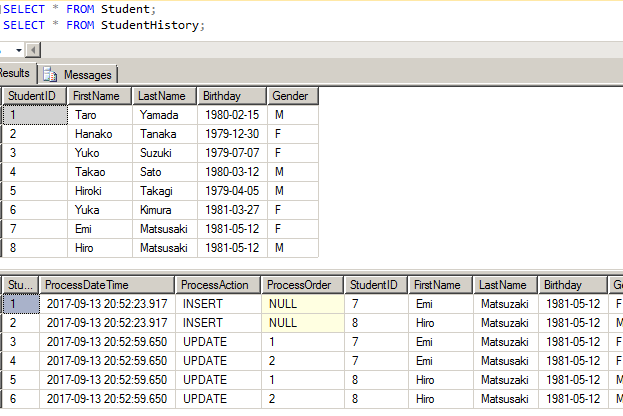Click the Birthday header in Student grid
This screenshot has height=416, width=623.
point(232,96)
